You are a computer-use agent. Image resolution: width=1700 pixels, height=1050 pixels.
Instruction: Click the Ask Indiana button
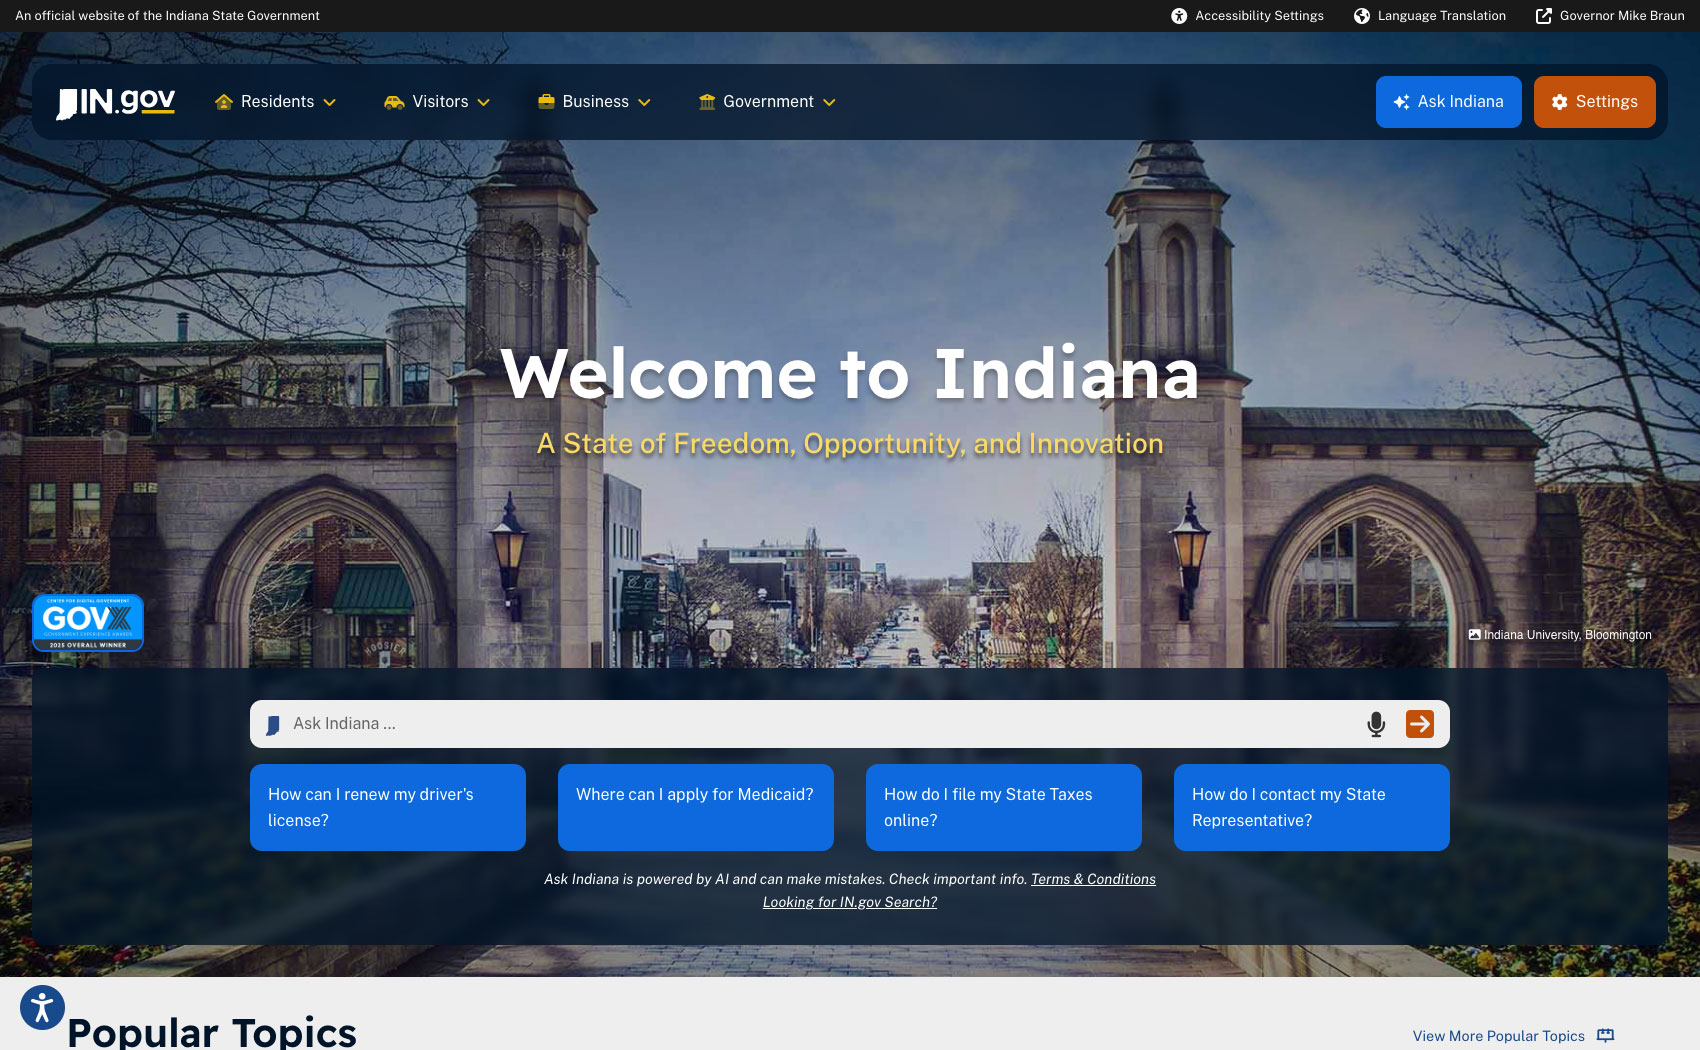tap(1448, 102)
